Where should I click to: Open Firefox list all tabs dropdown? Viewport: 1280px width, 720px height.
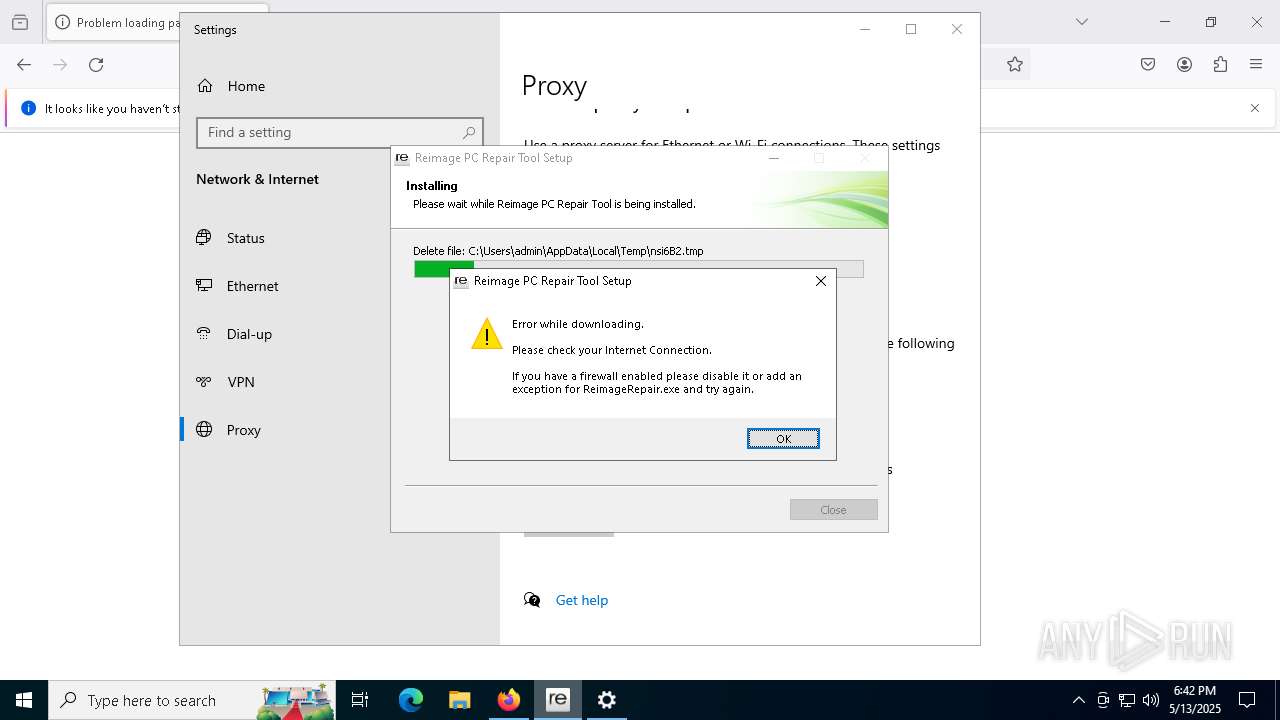[x=1082, y=22]
